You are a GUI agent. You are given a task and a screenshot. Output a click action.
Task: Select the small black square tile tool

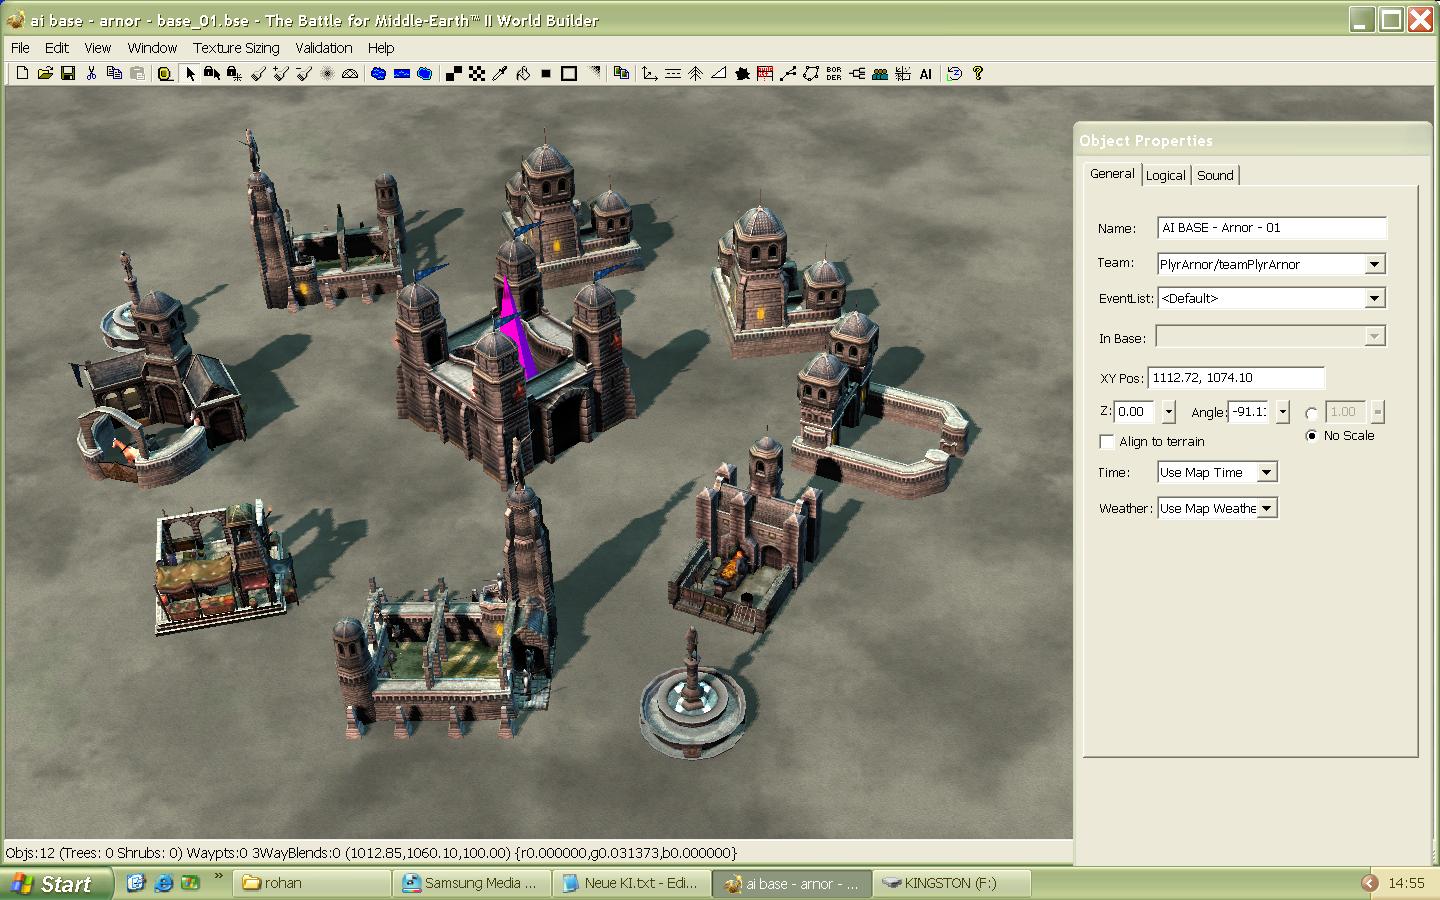point(546,73)
